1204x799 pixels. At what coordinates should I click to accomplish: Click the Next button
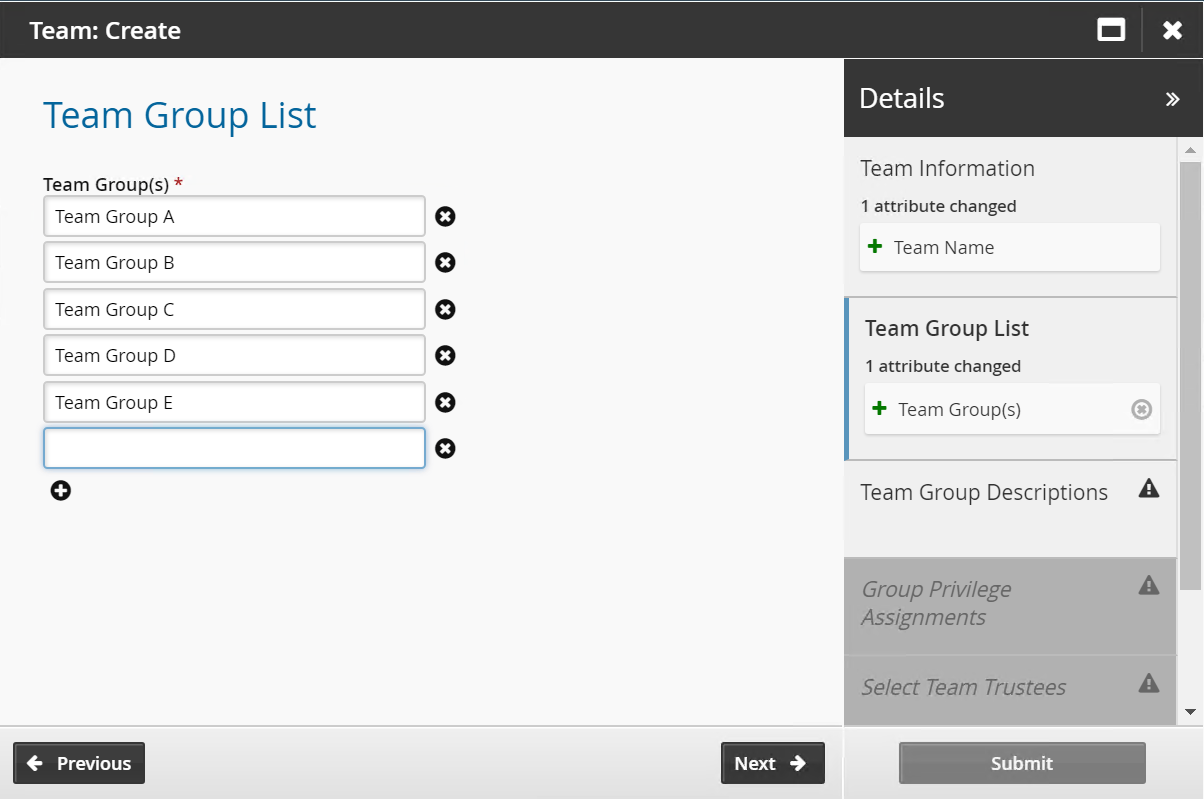(772, 763)
